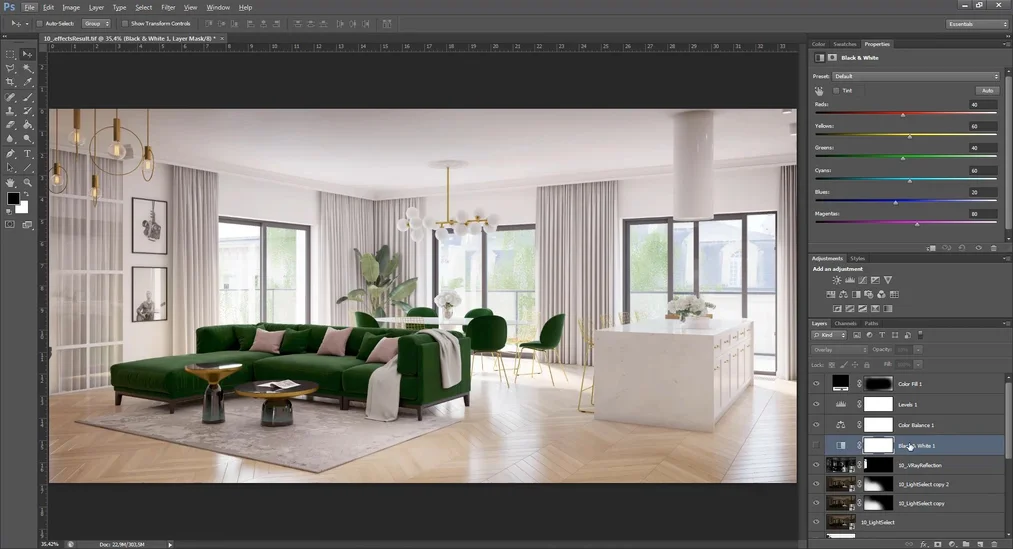
Task: Hide the Color Fill 1 layer
Action: pyautogui.click(x=816, y=384)
